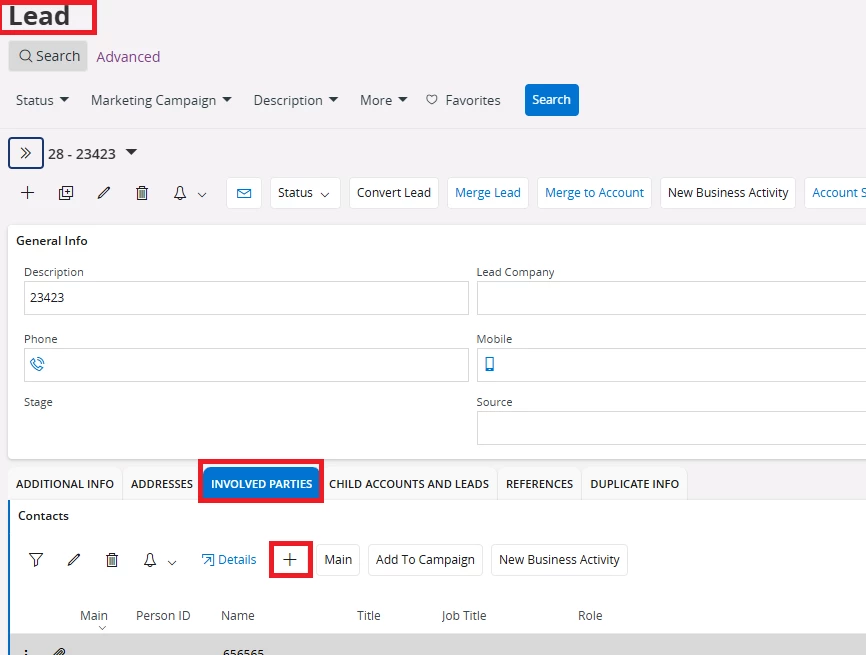The height and width of the screenshot is (655, 866).
Task: Open the Status action dropdown button
Action: click(305, 193)
